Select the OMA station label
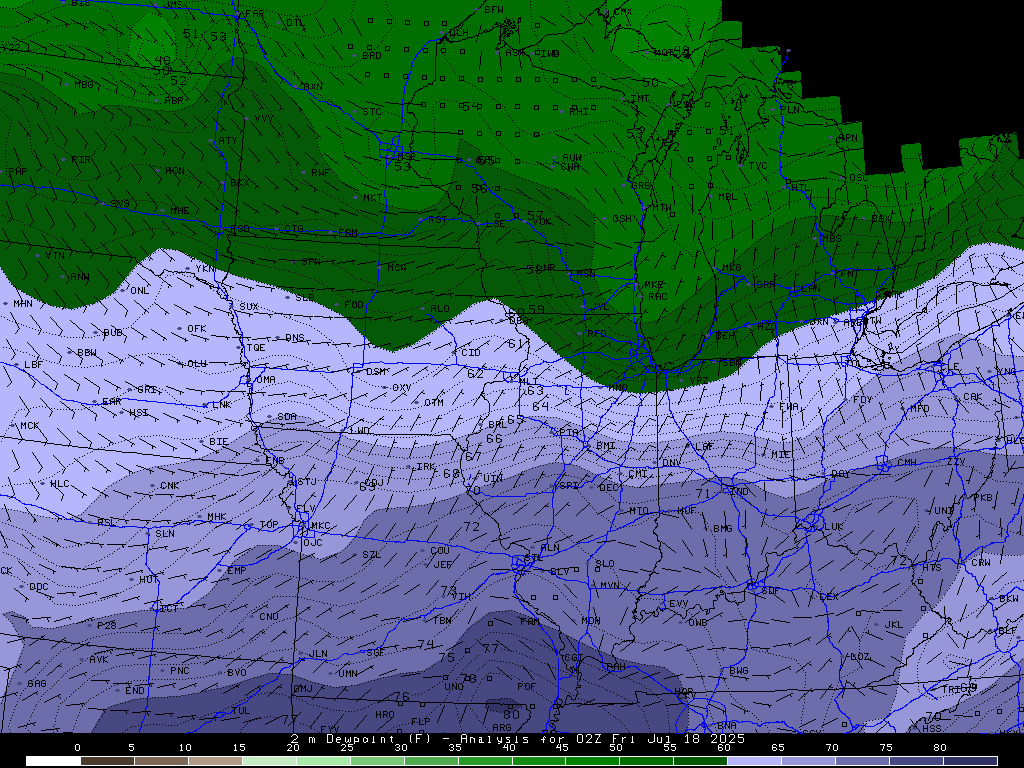The height and width of the screenshot is (768, 1024). [266, 379]
